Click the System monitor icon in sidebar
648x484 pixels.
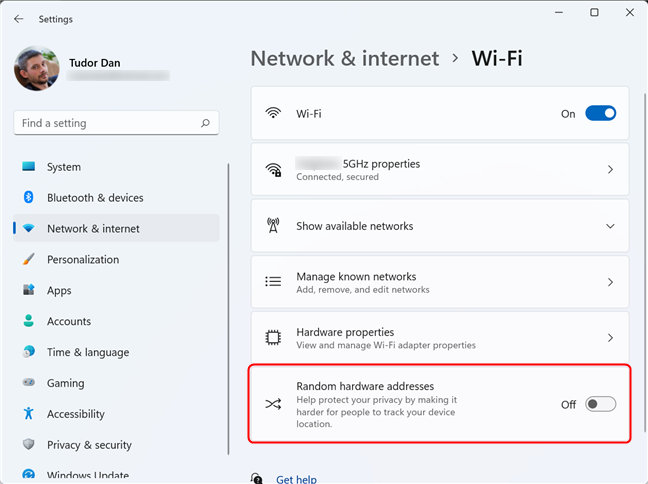[29, 167]
